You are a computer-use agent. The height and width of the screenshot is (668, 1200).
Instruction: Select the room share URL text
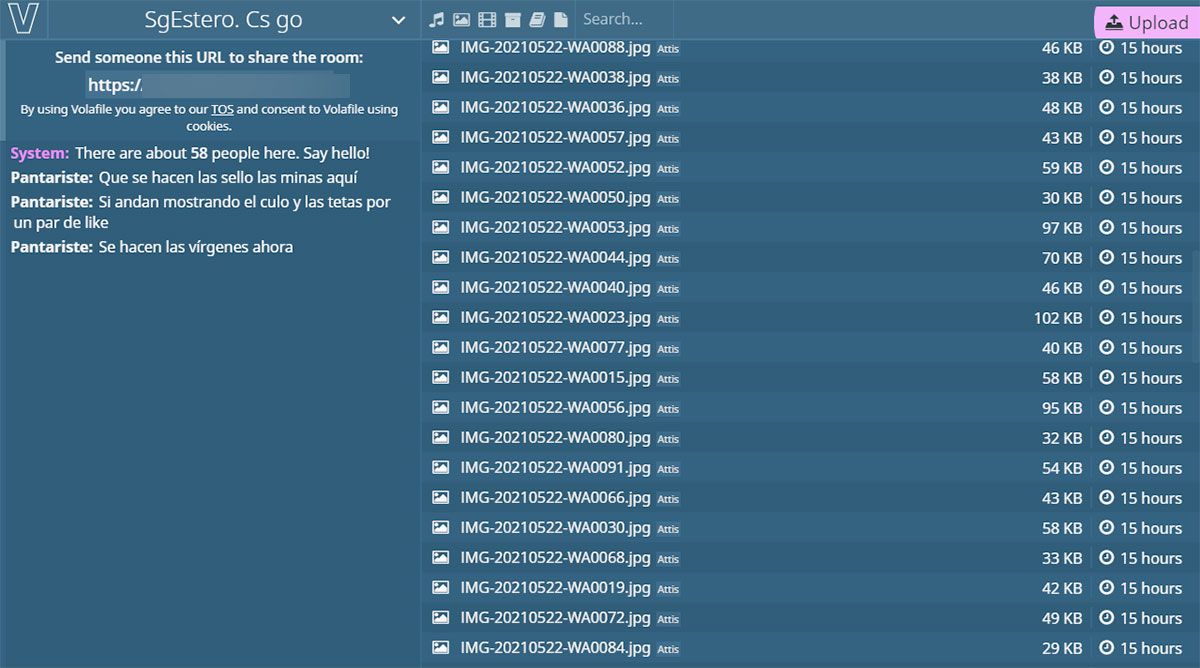218,85
